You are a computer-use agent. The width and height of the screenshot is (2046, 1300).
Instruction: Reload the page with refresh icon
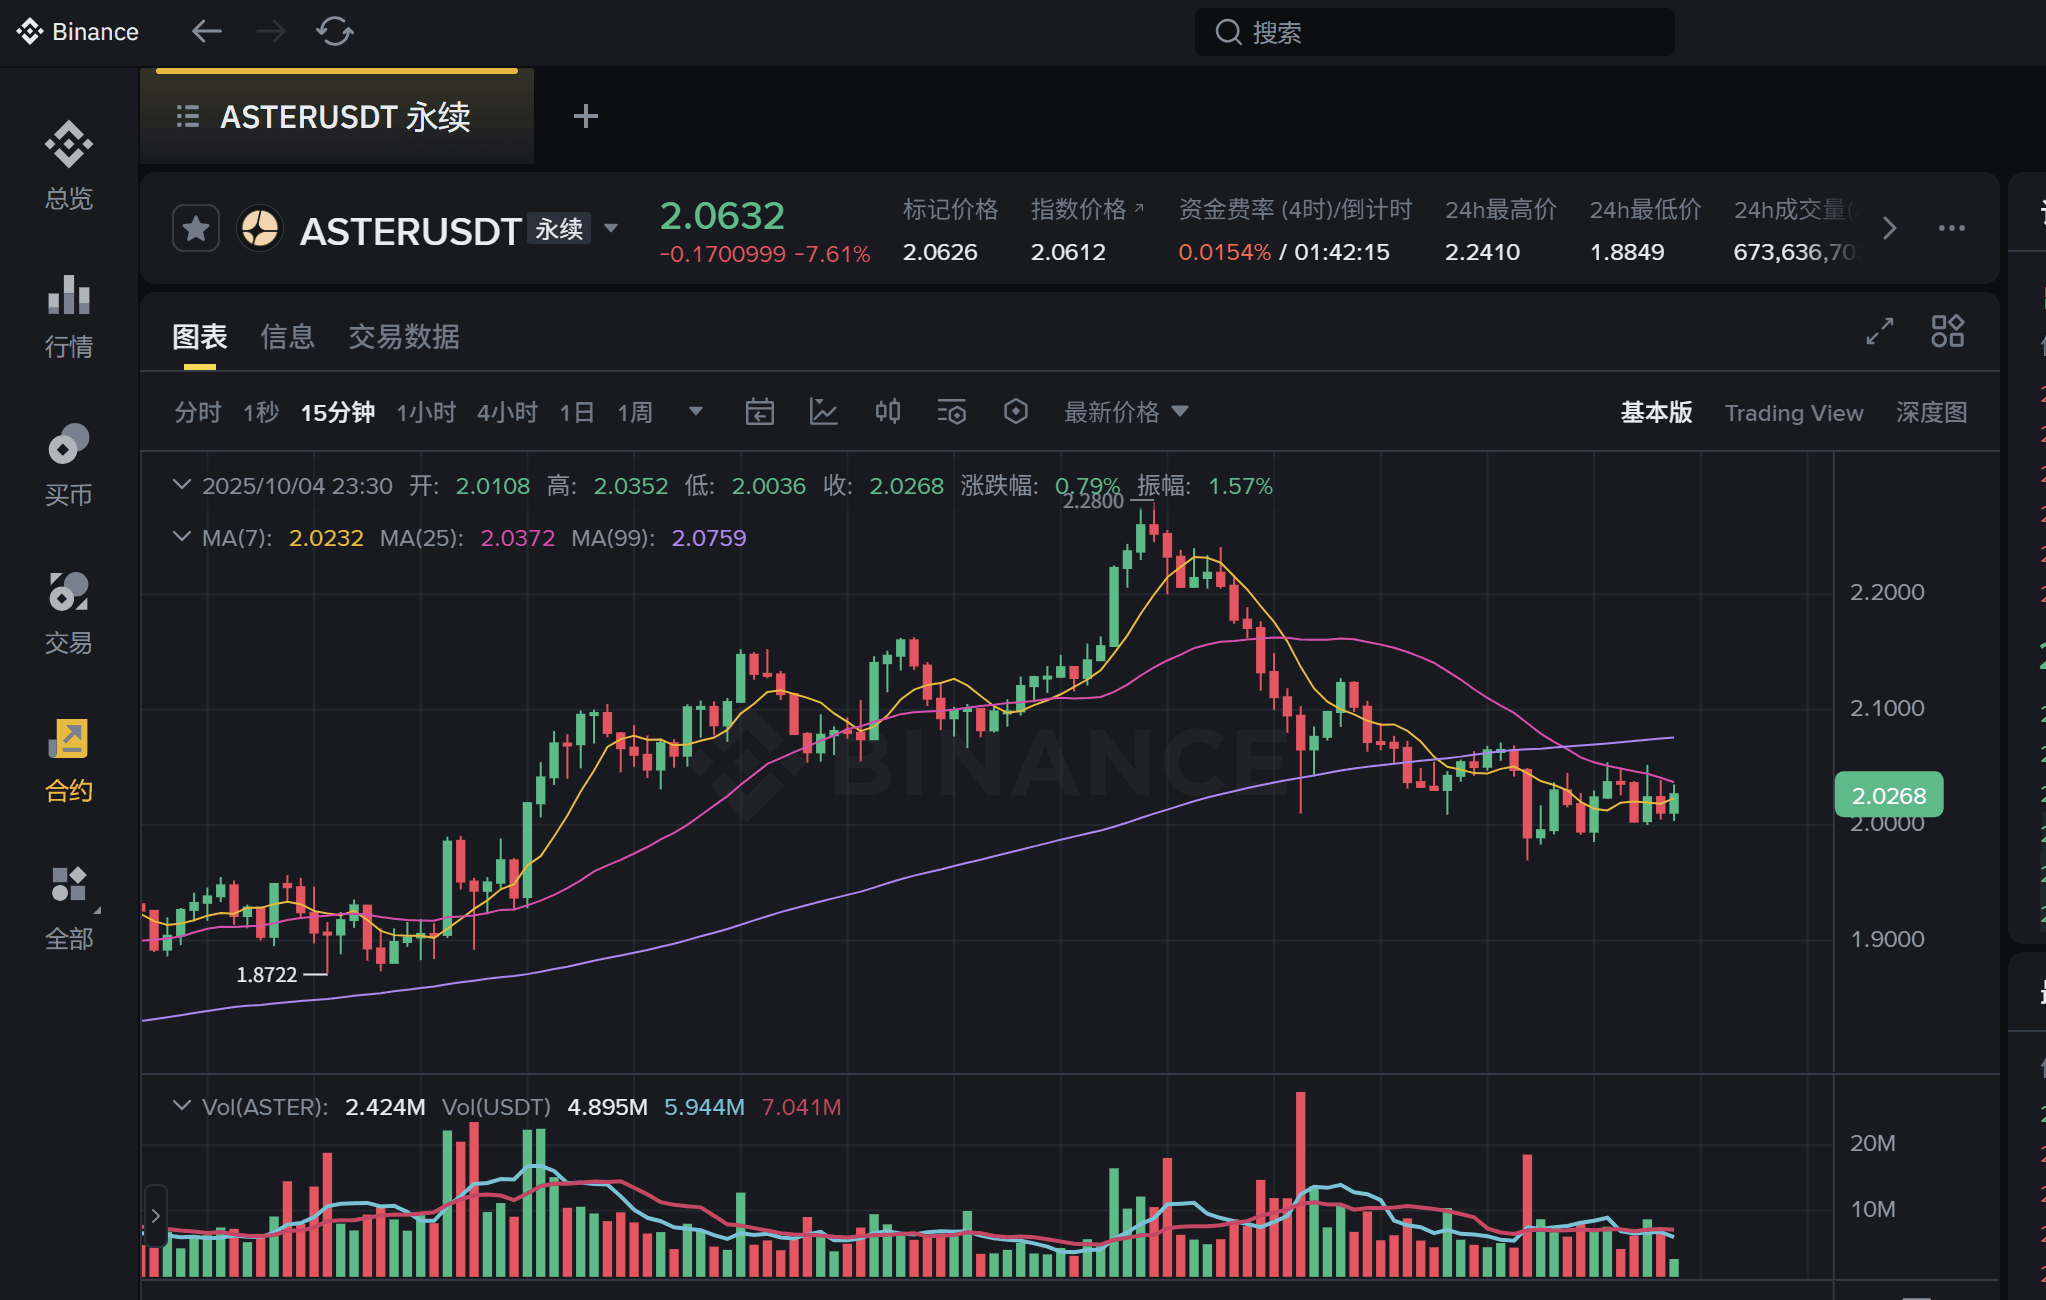(x=335, y=32)
